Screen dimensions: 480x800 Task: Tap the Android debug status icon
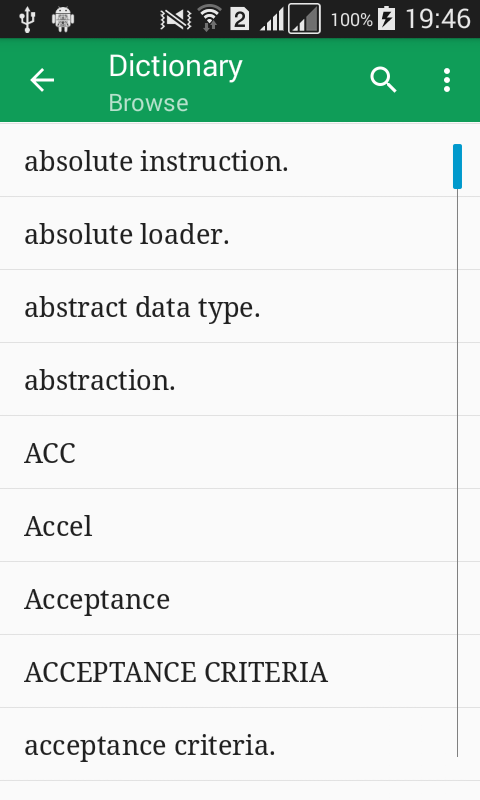(63, 19)
